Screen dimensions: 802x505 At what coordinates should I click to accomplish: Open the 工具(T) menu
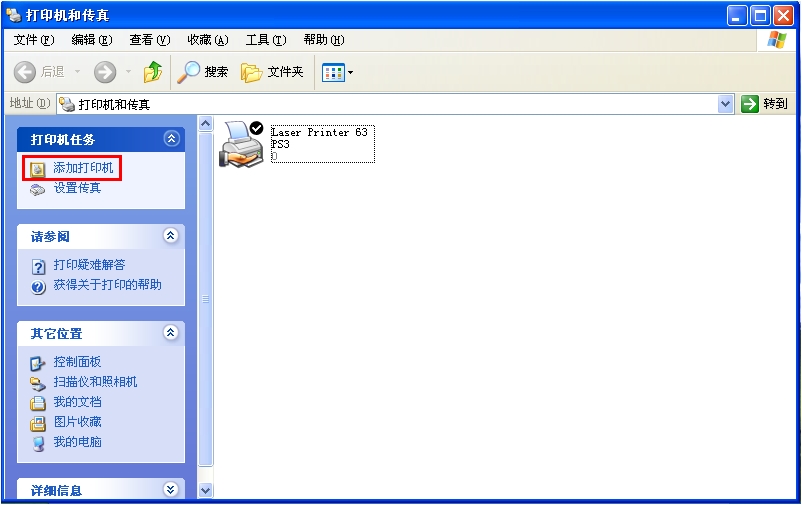(x=266, y=40)
